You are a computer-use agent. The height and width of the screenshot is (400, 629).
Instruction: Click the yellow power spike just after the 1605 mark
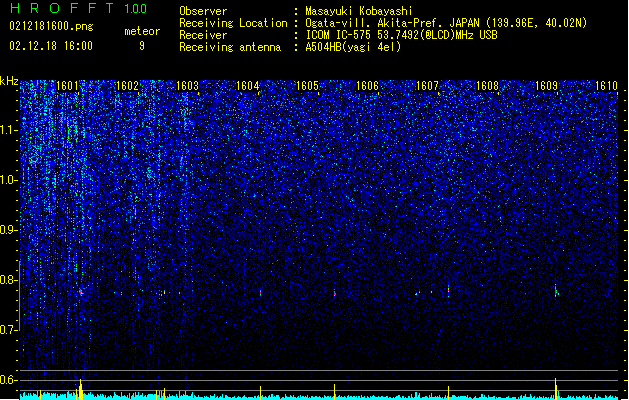[x=335, y=392]
